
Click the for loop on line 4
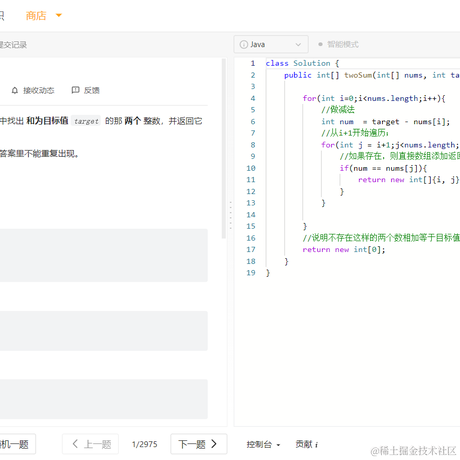(x=374, y=98)
